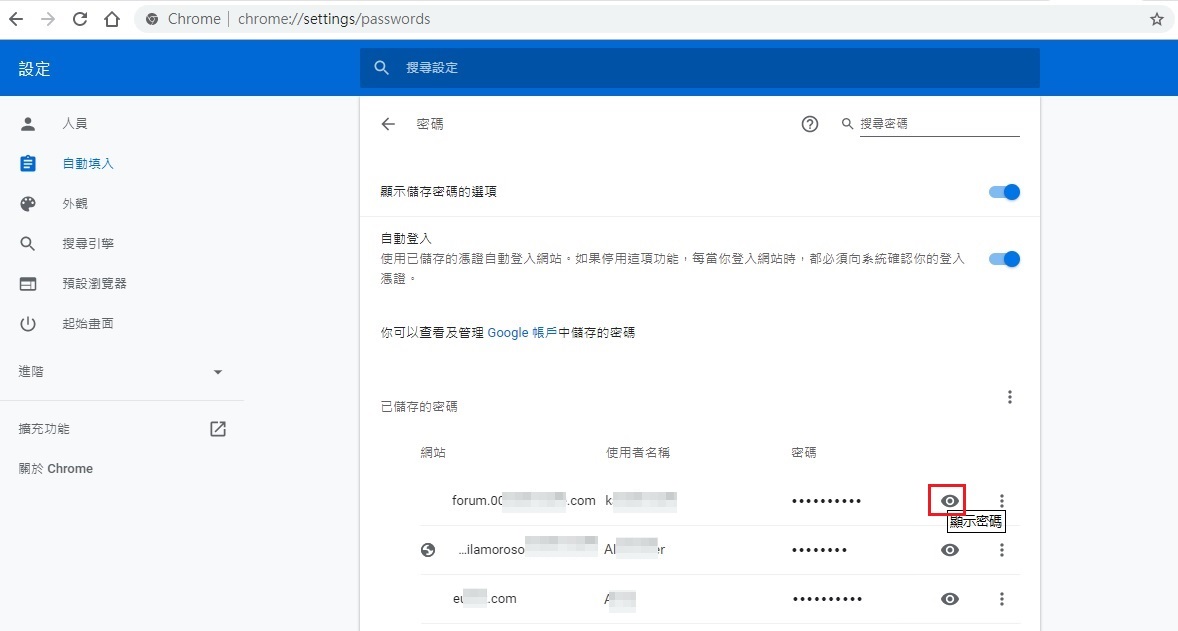1178x631 pixels.
Task: Click the 使用者名稱 column header
Action: click(x=638, y=452)
